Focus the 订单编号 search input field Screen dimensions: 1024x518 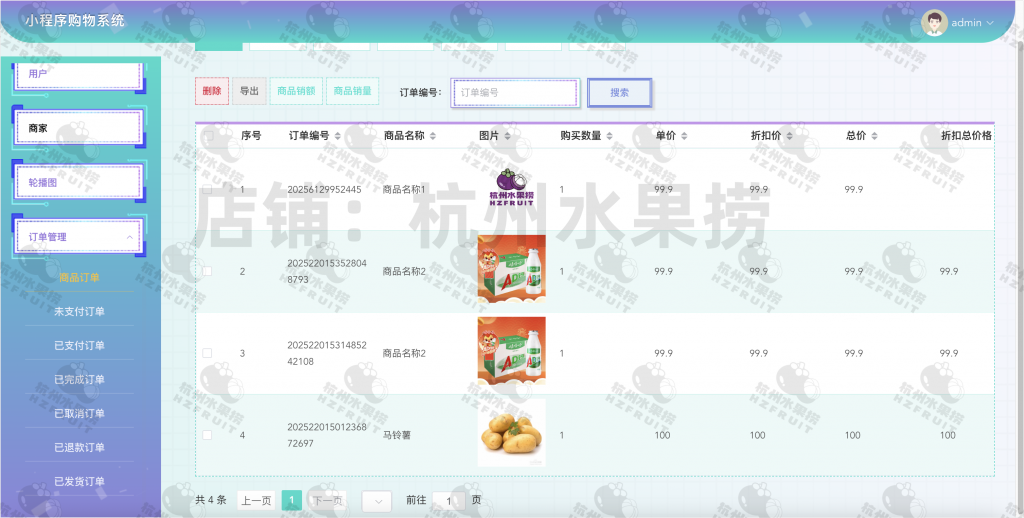click(515, 92)
